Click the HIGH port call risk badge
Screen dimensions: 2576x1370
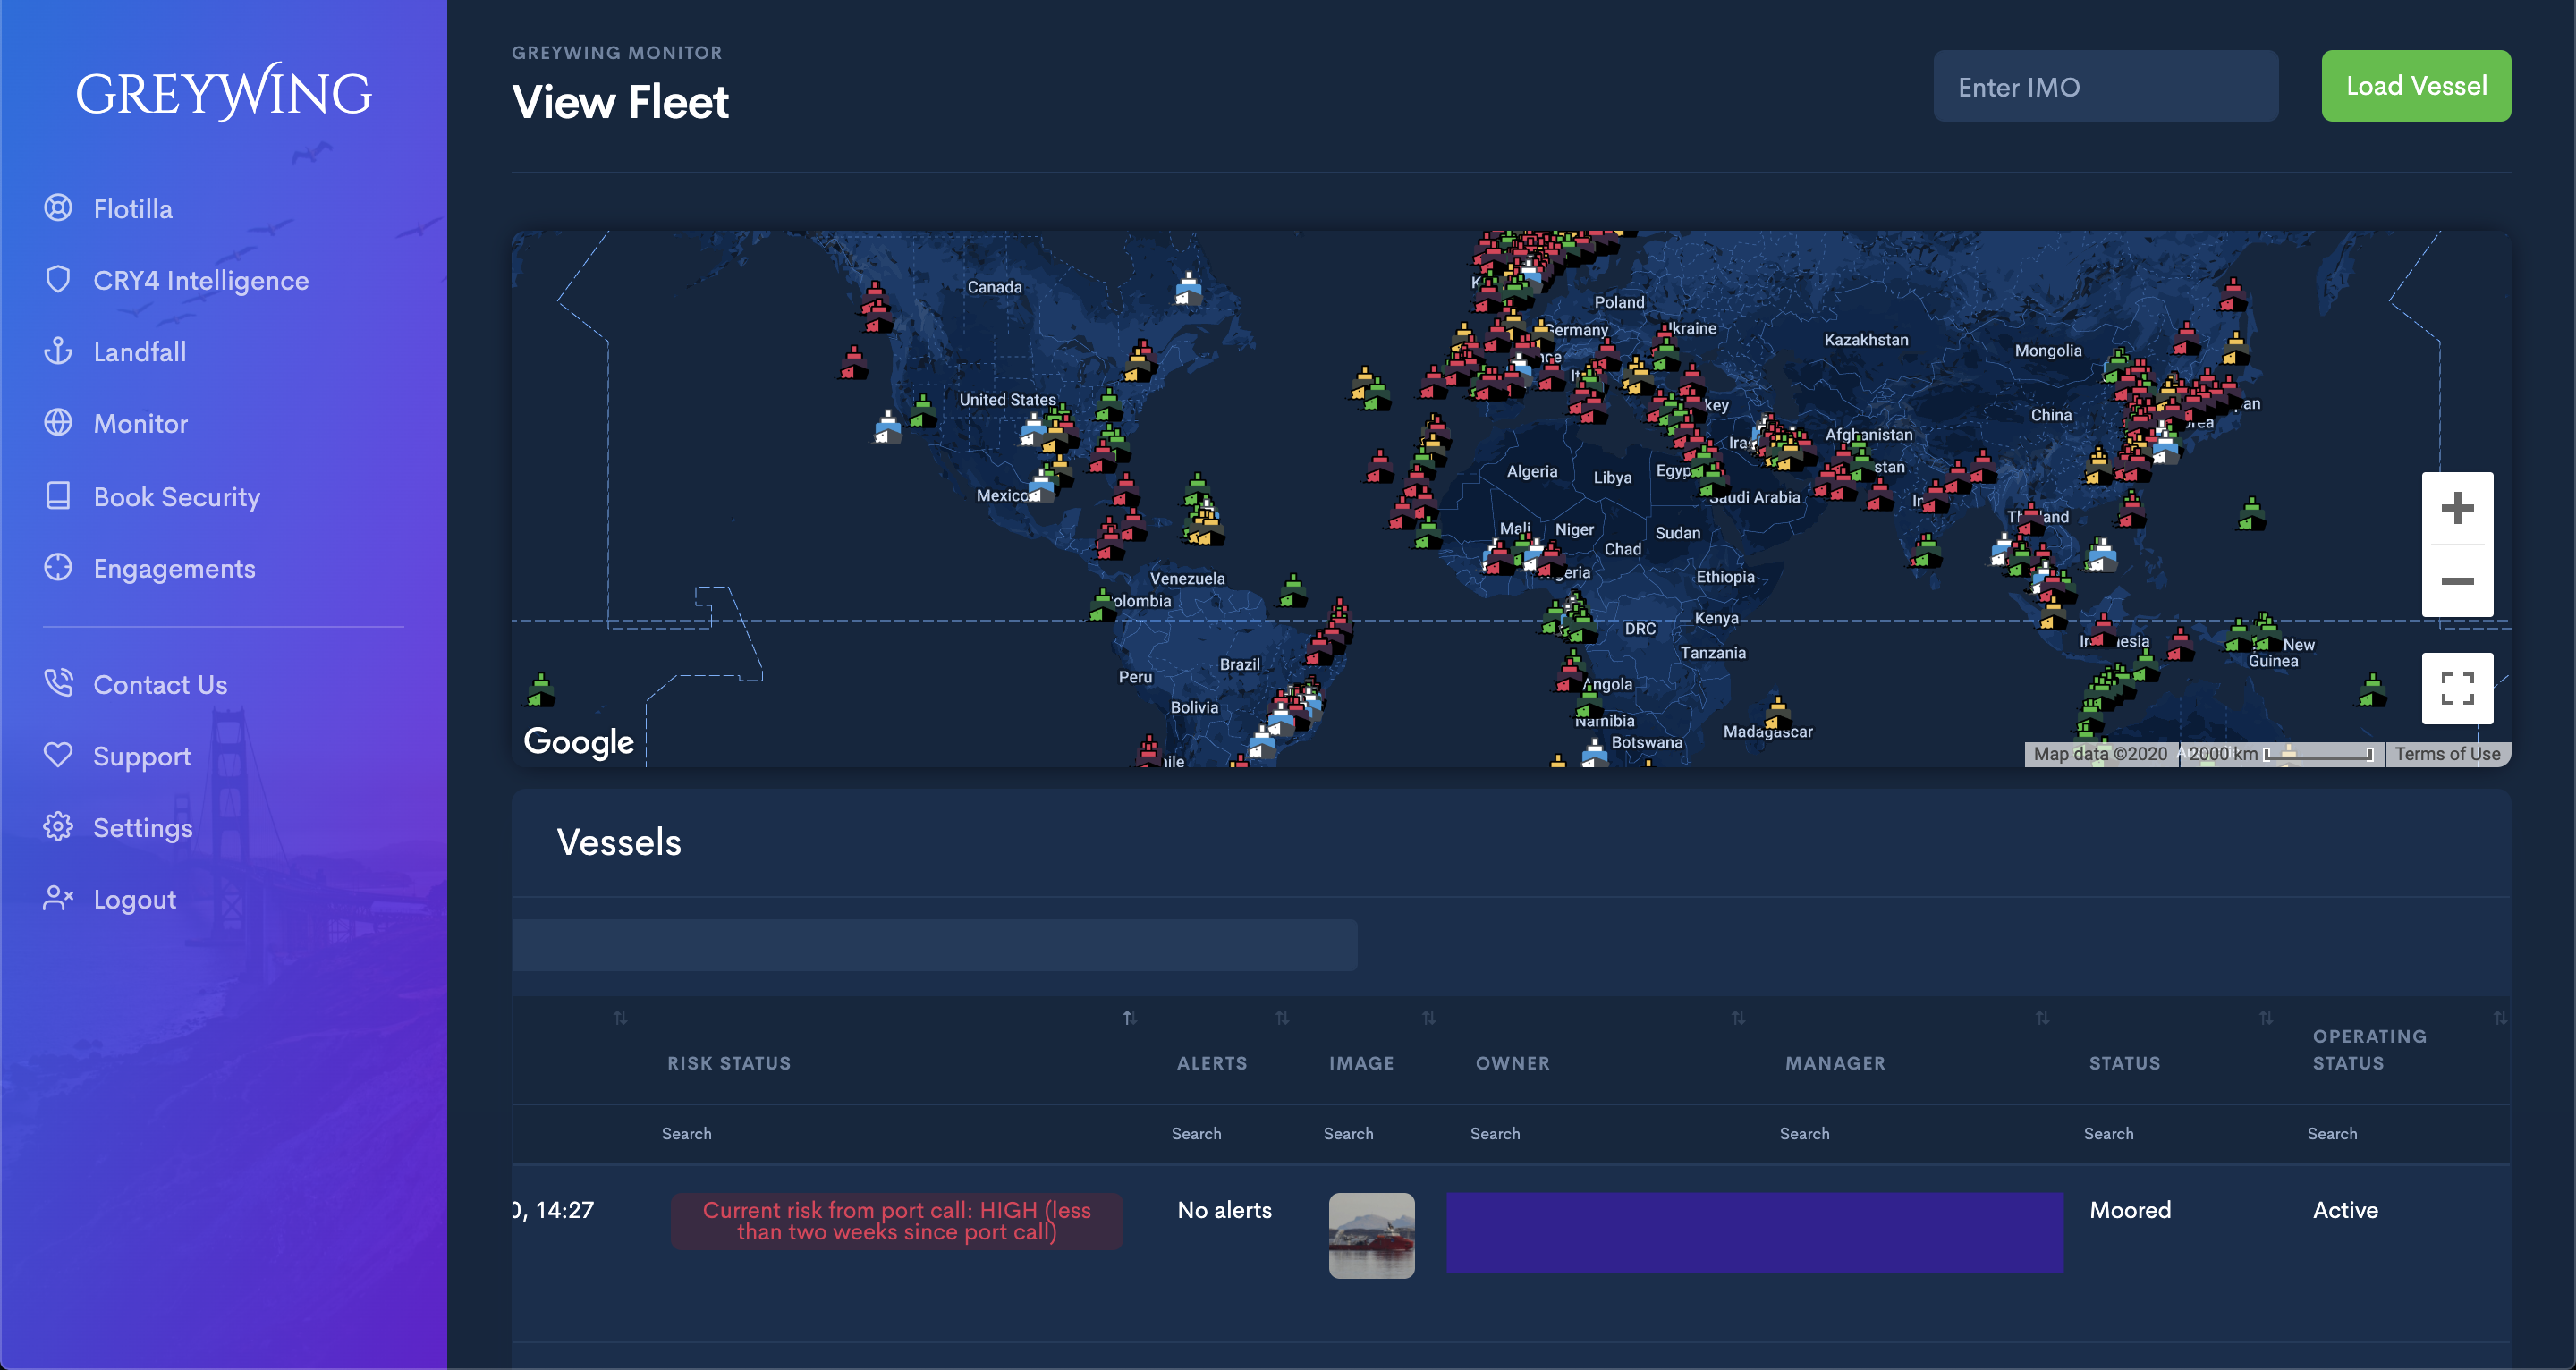coord(896,1221)
